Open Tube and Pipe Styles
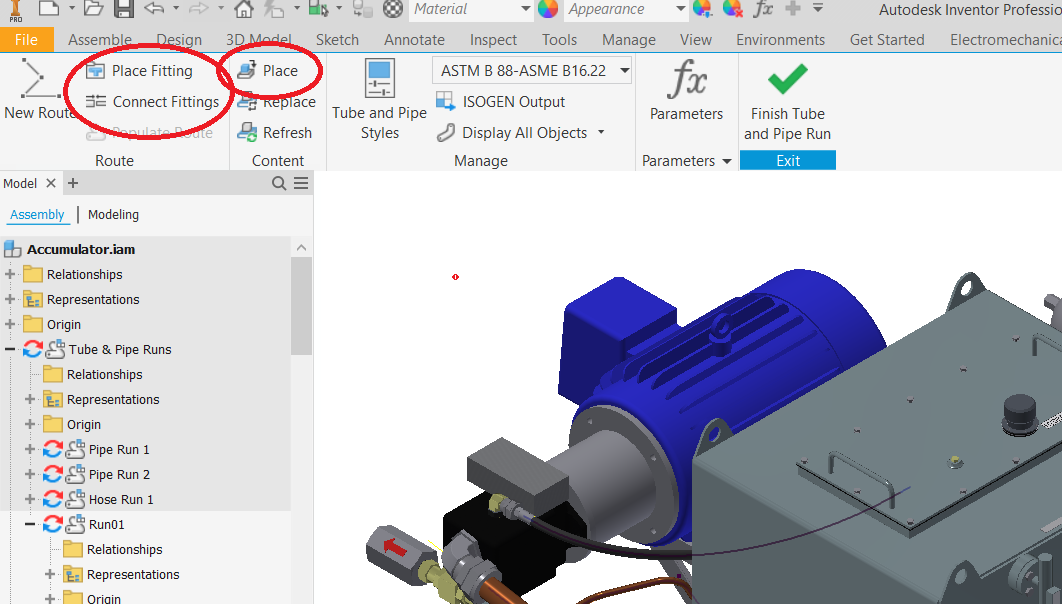 pos(379,100)
